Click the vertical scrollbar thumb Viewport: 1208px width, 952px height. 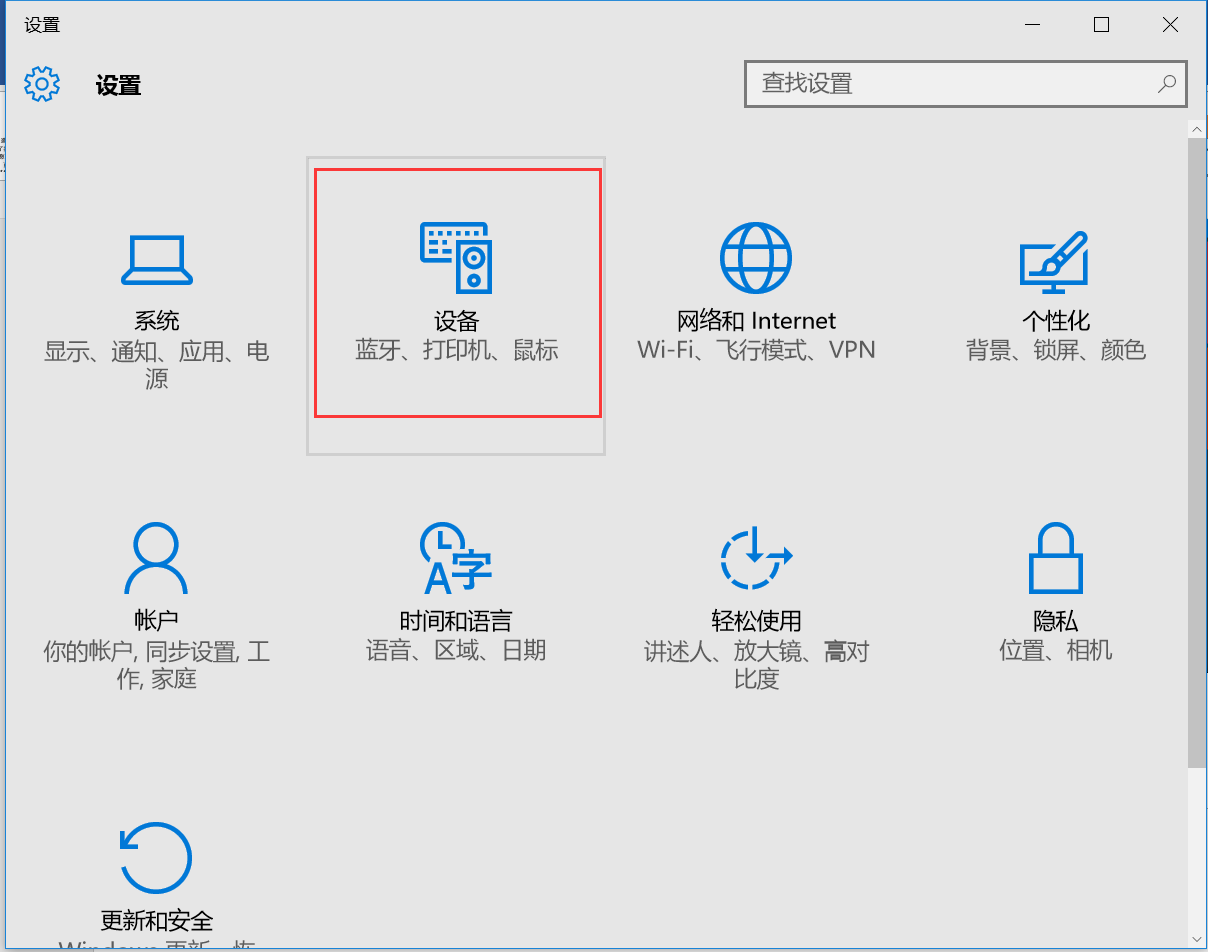click(1197, 450)
